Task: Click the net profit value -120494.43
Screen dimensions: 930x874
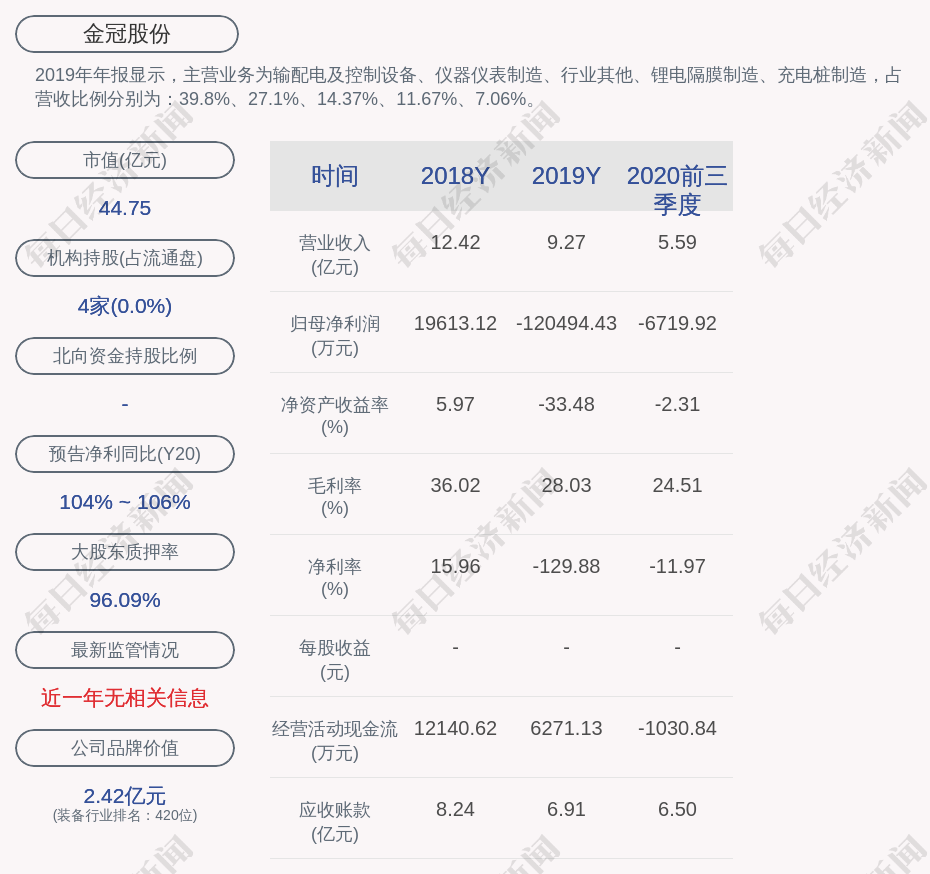Action: 566,323
